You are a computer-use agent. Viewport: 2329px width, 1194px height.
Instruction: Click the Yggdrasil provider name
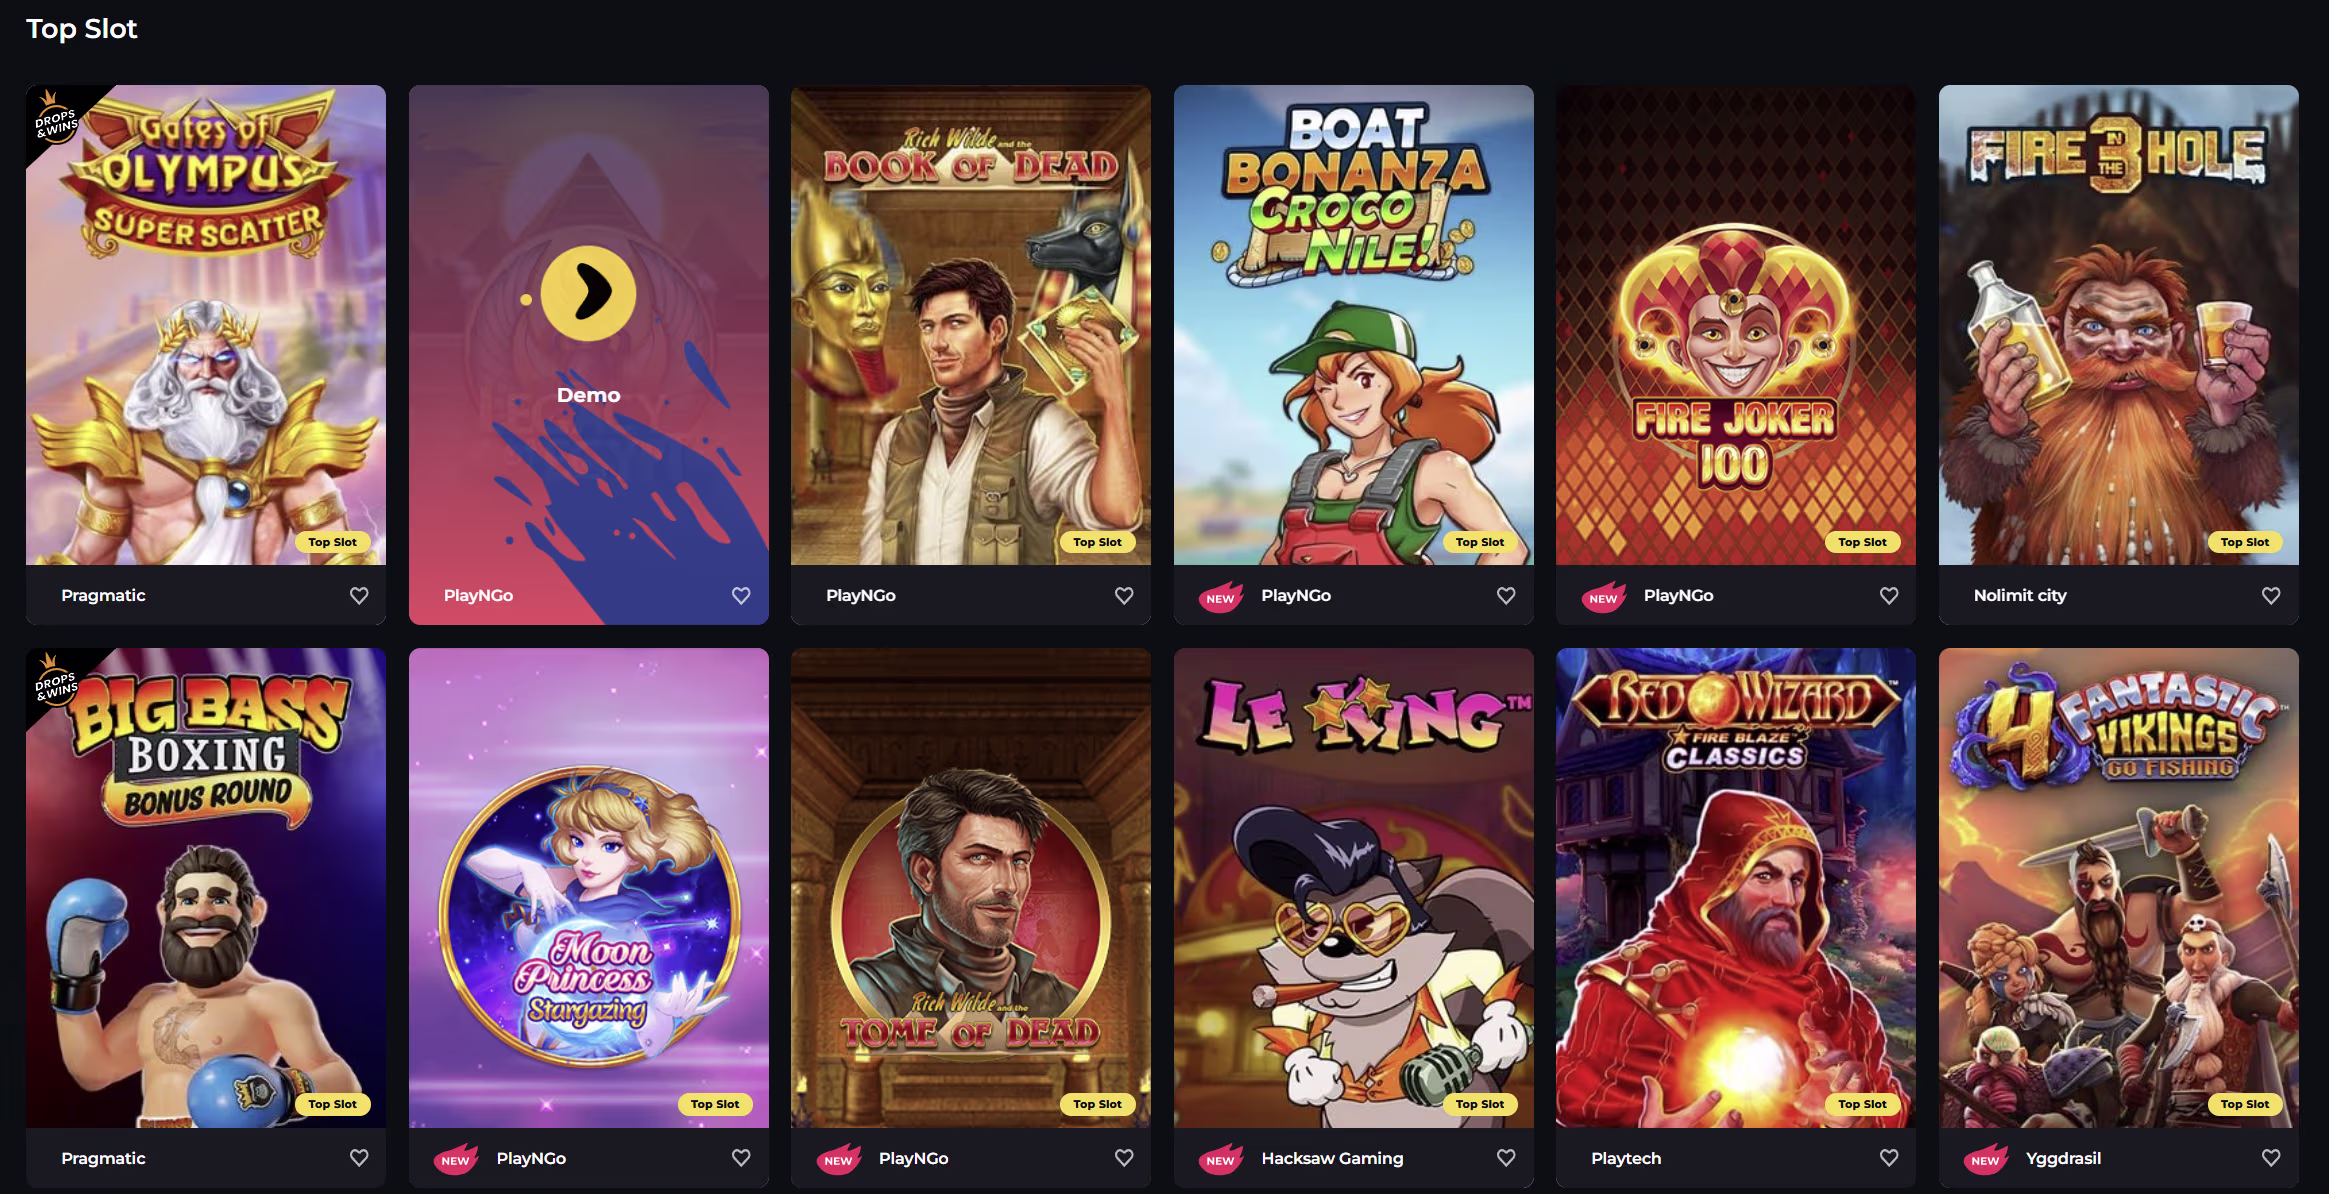[x=2063, y=1158]
